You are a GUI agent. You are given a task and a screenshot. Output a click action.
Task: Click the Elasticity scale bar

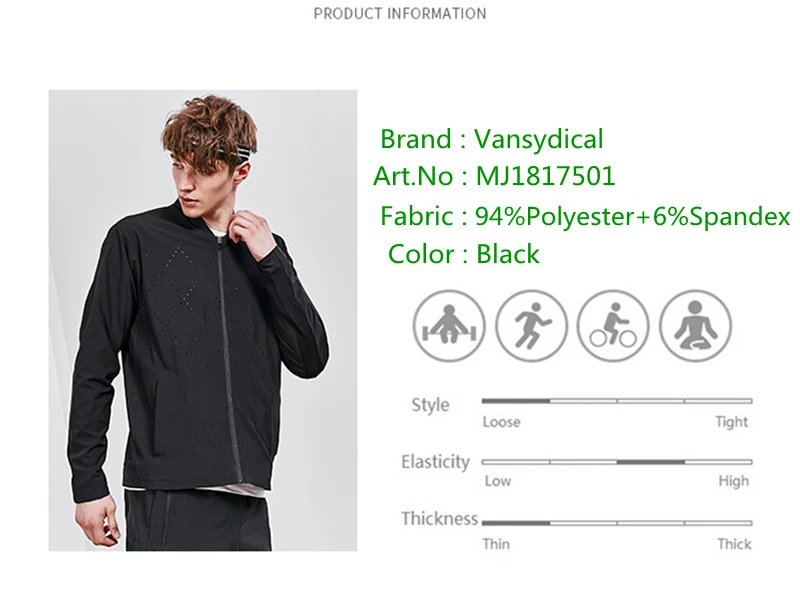tap(617, 462)
